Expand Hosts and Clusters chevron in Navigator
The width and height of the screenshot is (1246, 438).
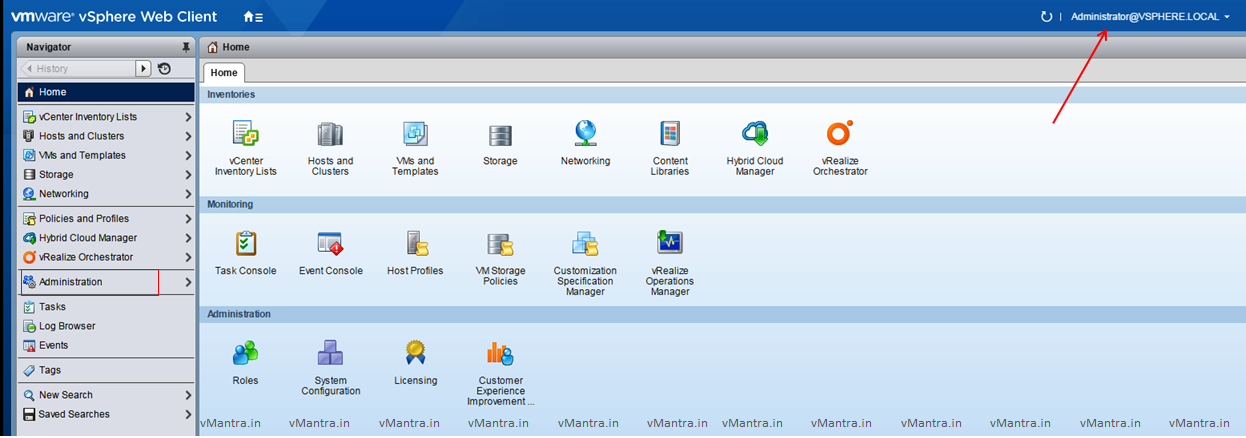[188, 136]
